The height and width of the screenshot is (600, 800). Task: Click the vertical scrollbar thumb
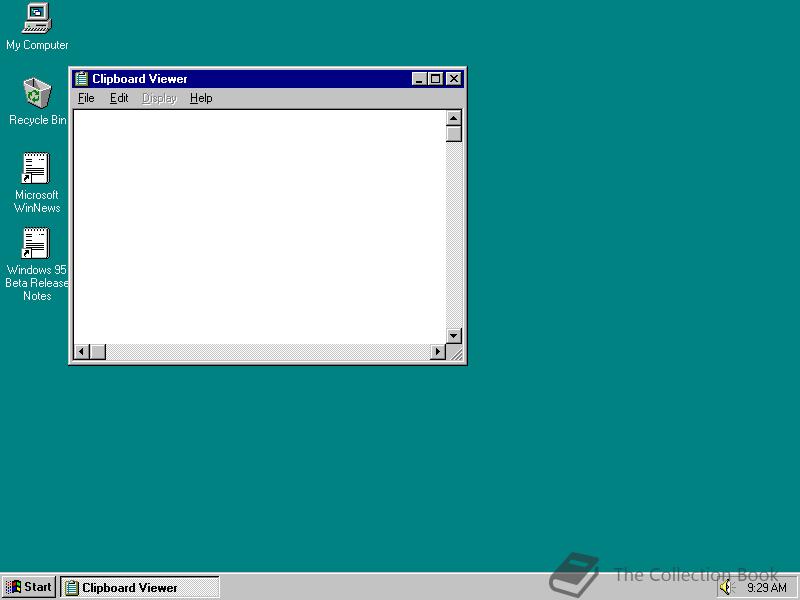(x=454, y=134)
